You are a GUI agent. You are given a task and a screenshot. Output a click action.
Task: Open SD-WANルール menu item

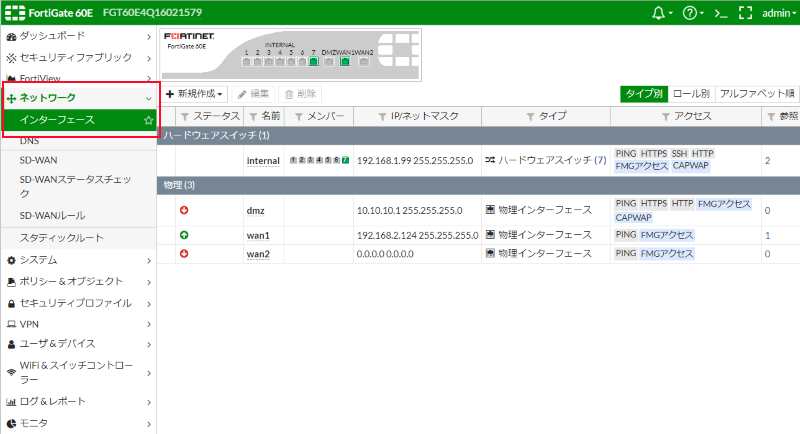click(x=53, y=215)
